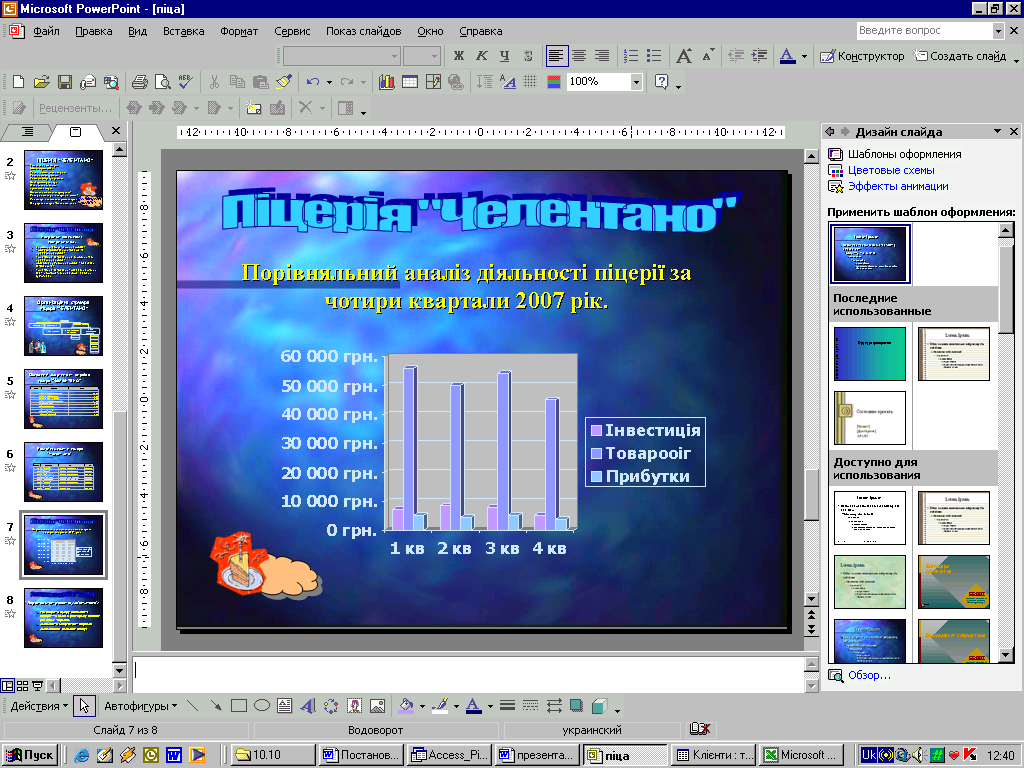Select the Oval drawing tool

tap(262, 706)
